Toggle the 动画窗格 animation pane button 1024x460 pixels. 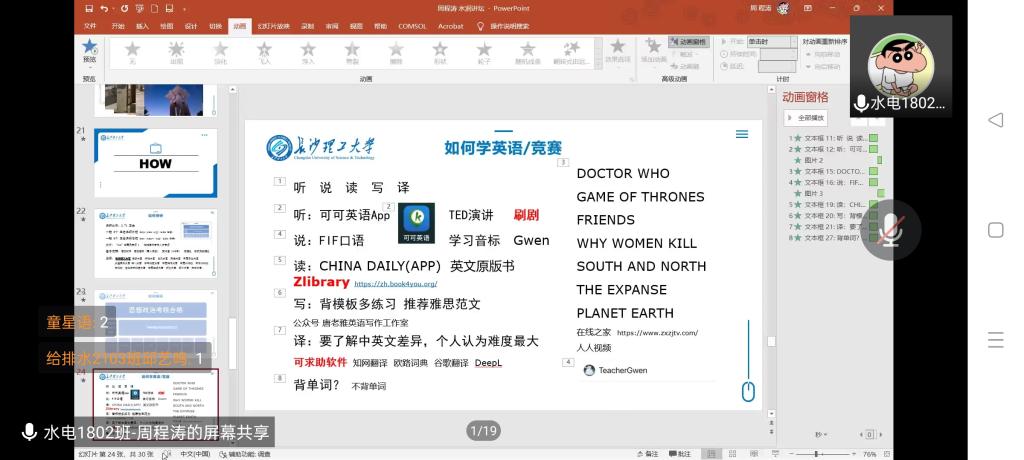[688, 42]
